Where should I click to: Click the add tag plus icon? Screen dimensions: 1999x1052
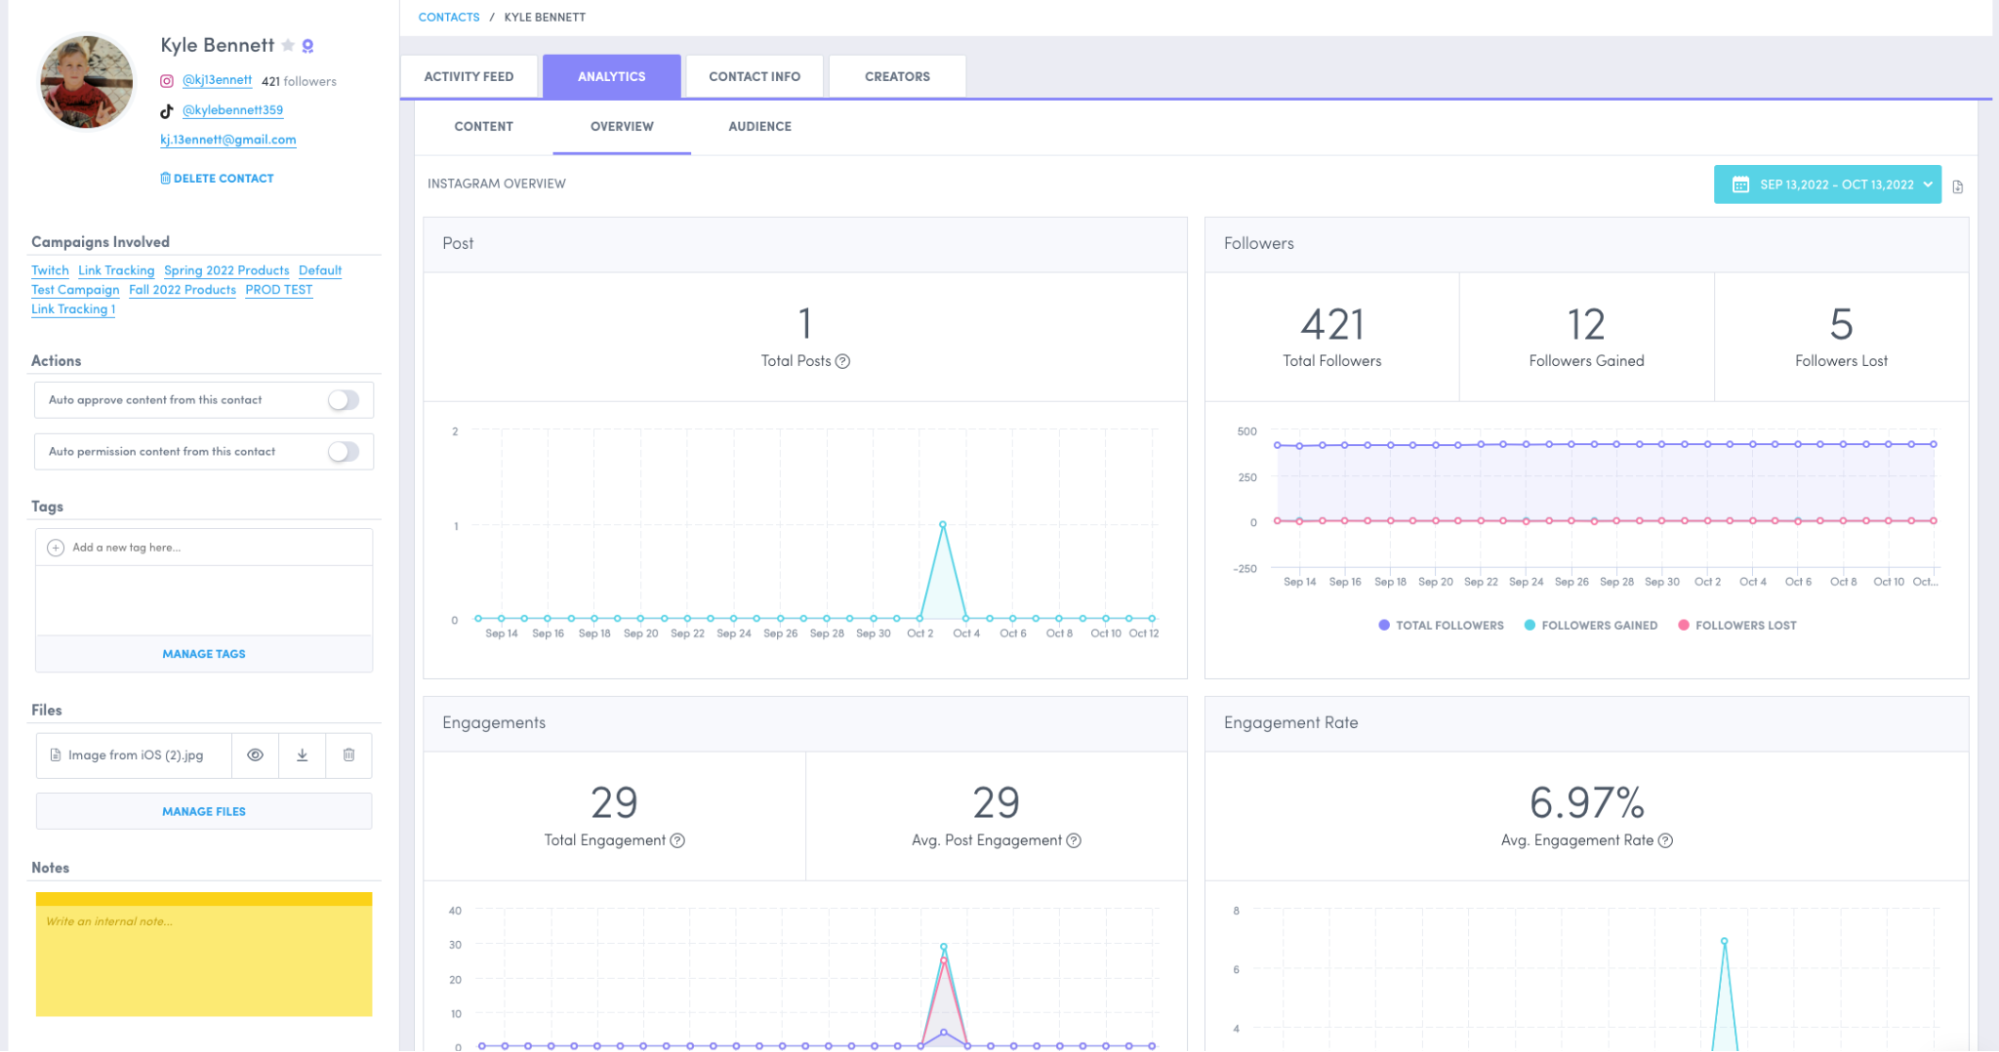(56, 548)
